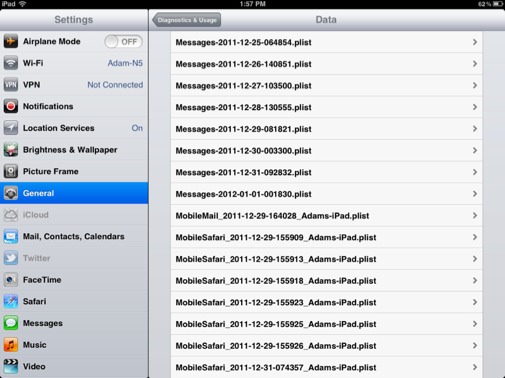Click the Notifications red icon
Image resolution: width=505 pixels, height=378 pixels.
[x=11, y=106]
